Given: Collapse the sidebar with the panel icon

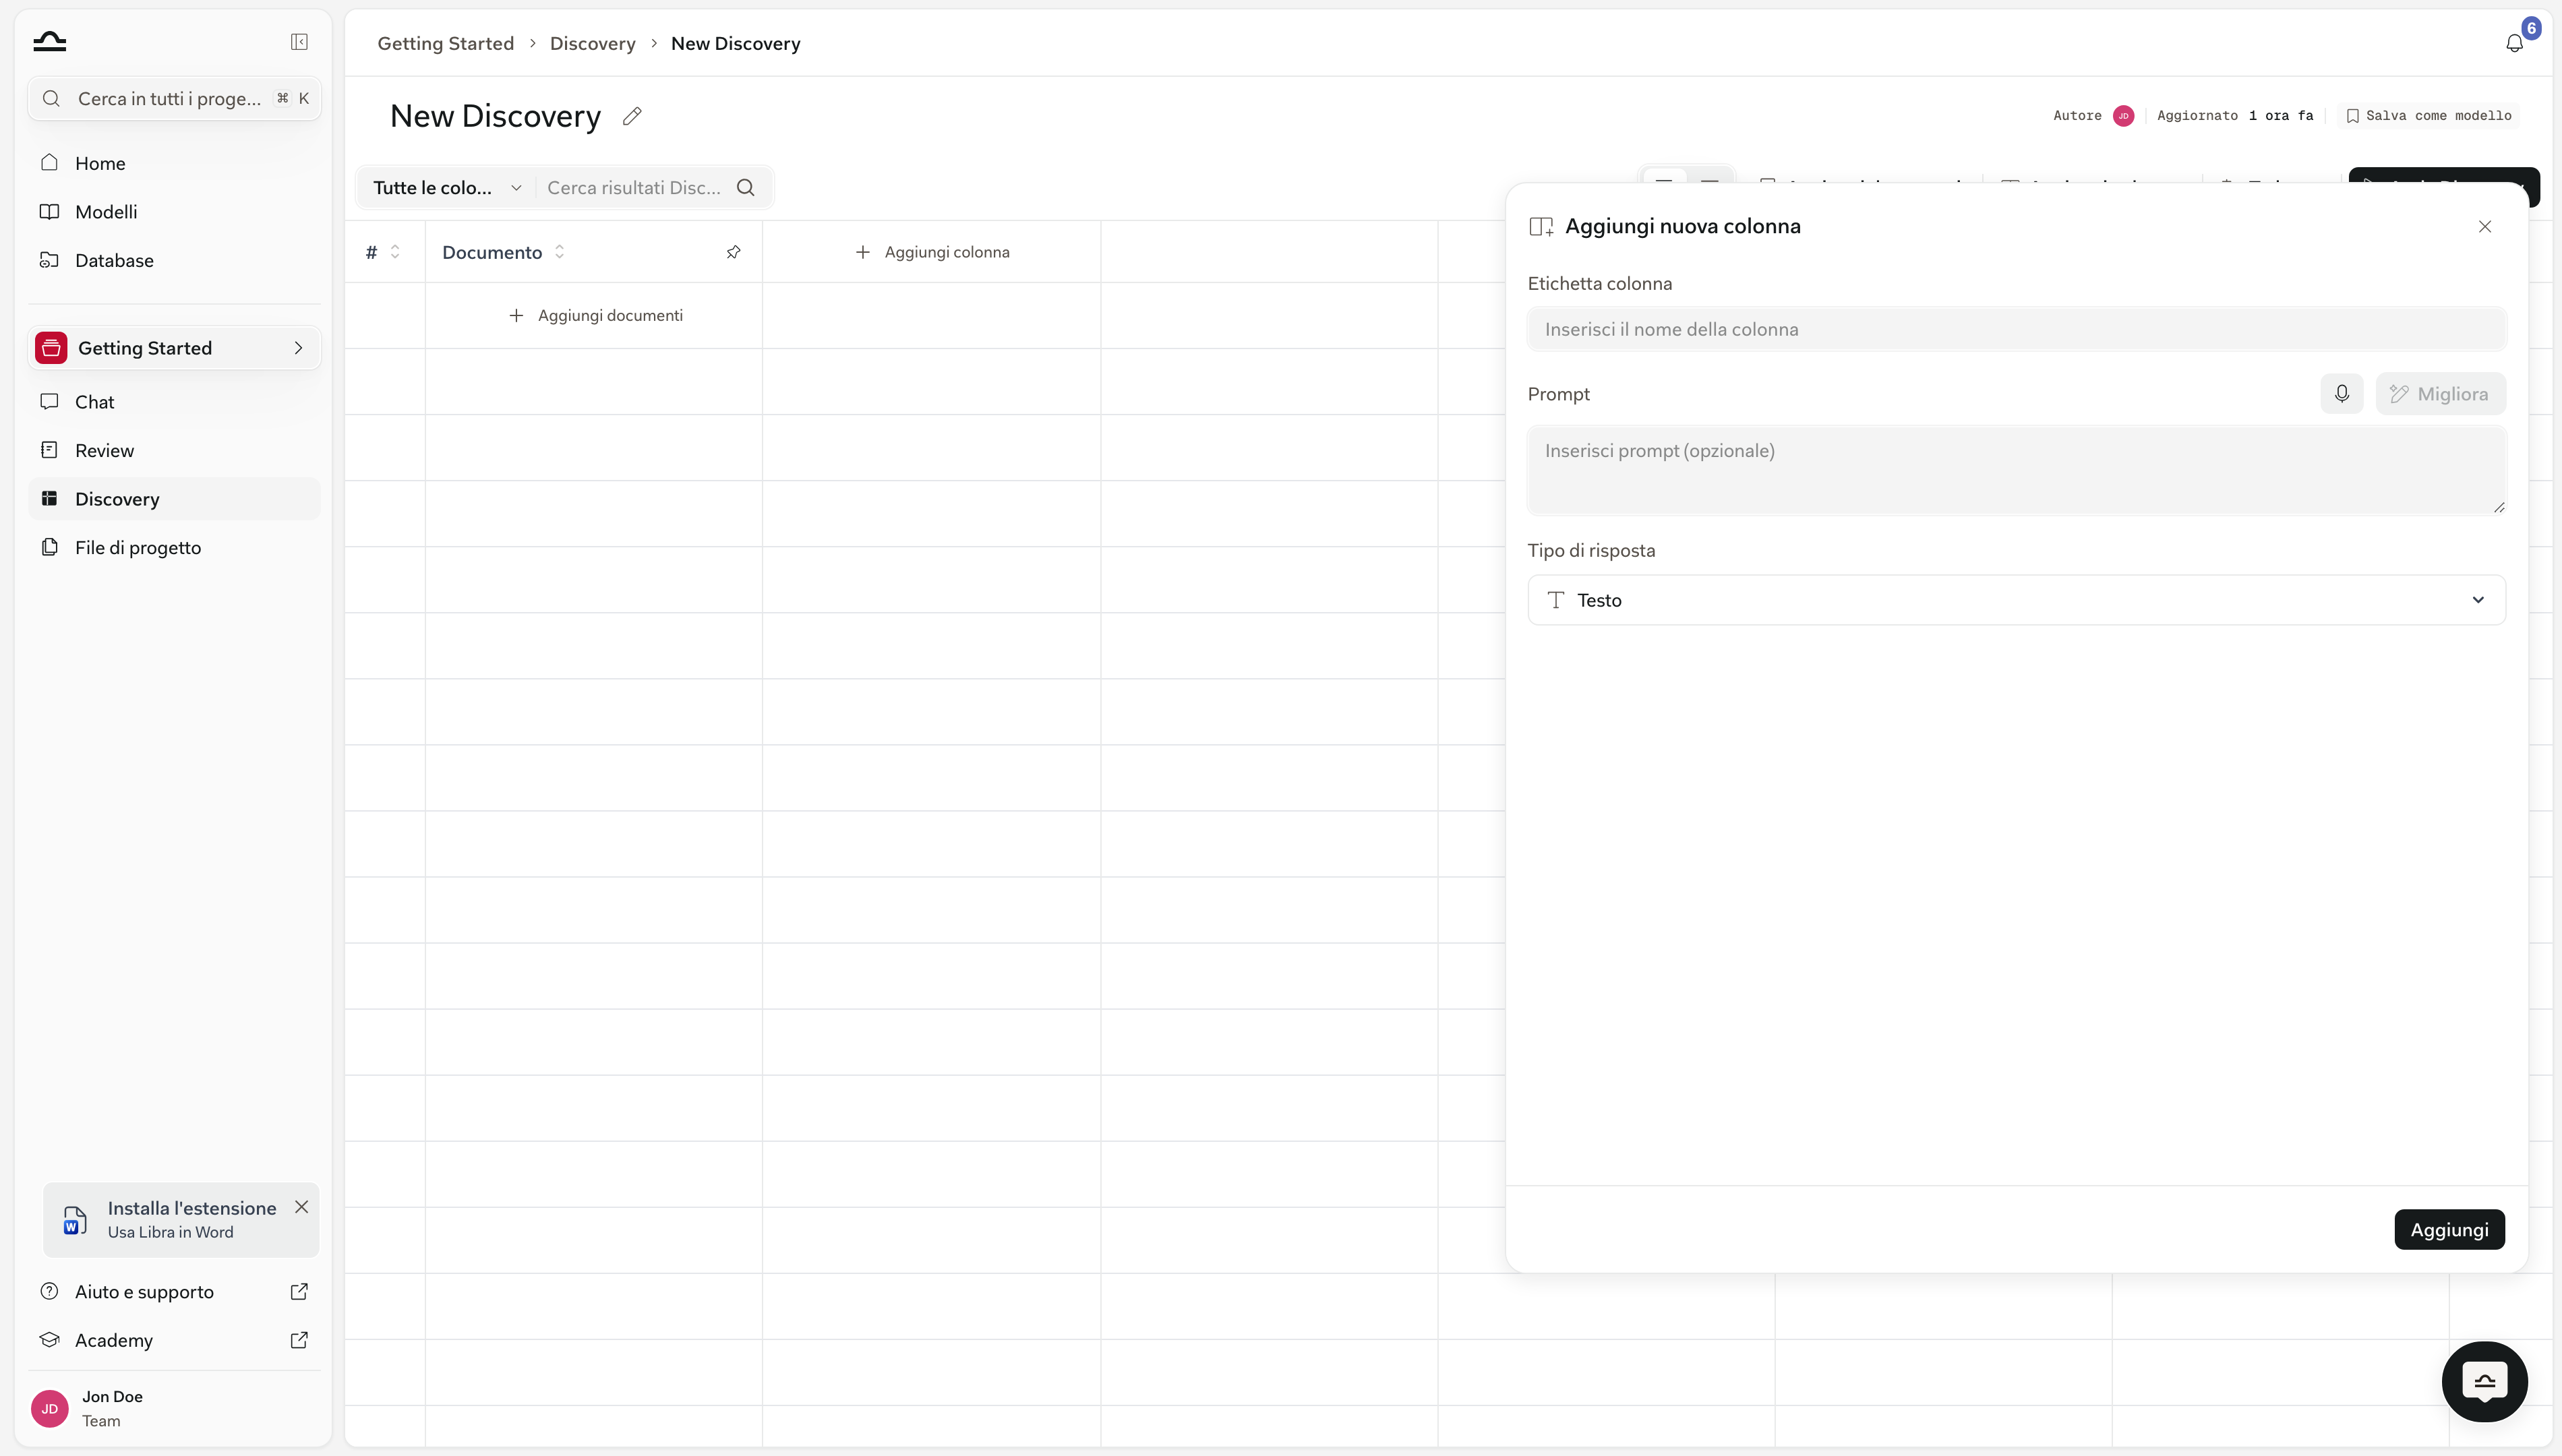Looking at the screenshot, I should click(299, 42).
